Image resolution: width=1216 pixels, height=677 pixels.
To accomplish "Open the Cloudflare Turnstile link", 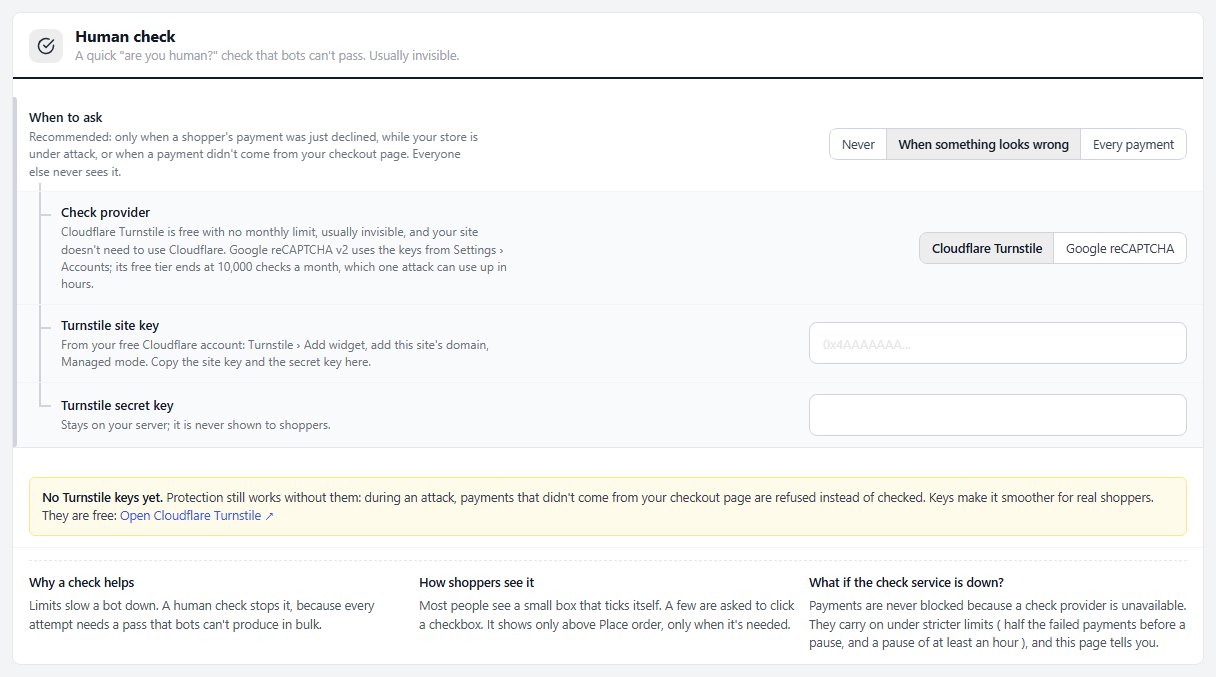I will 197,516.
